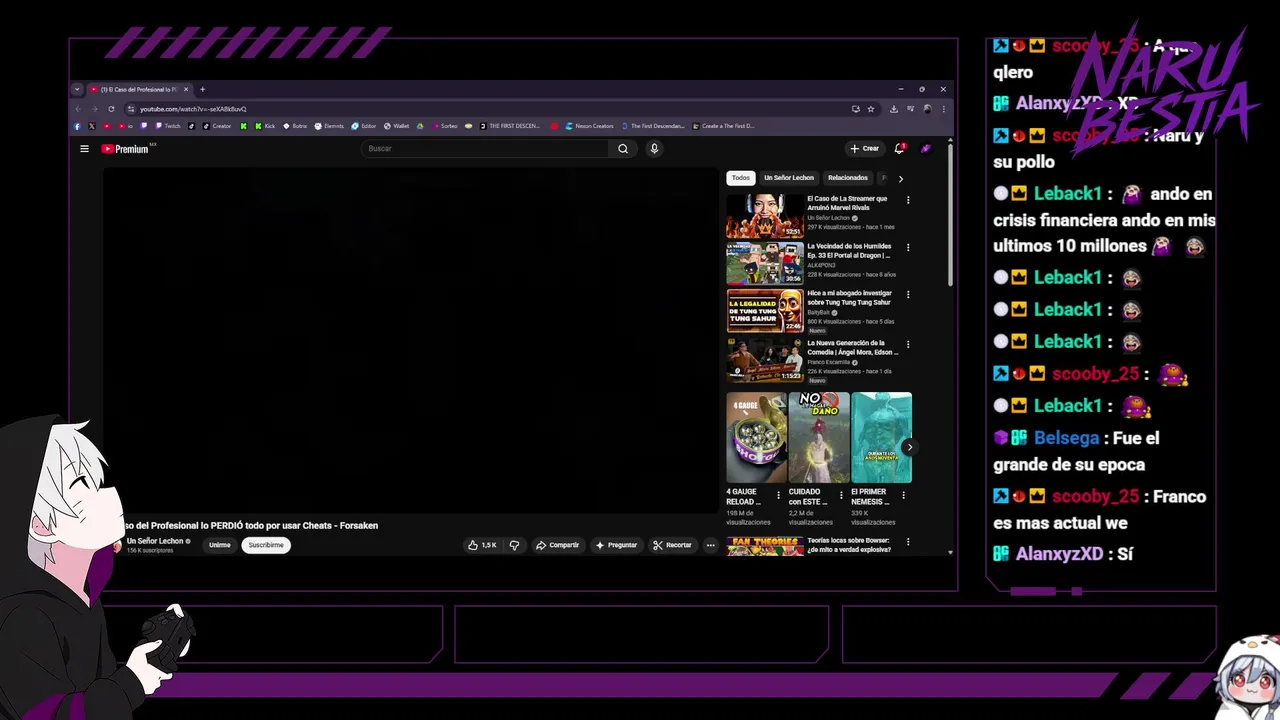The width and height of the screenshot is (1280, 720).
Task: Open Elemnts bookmark
Action: tap(329, 126)
